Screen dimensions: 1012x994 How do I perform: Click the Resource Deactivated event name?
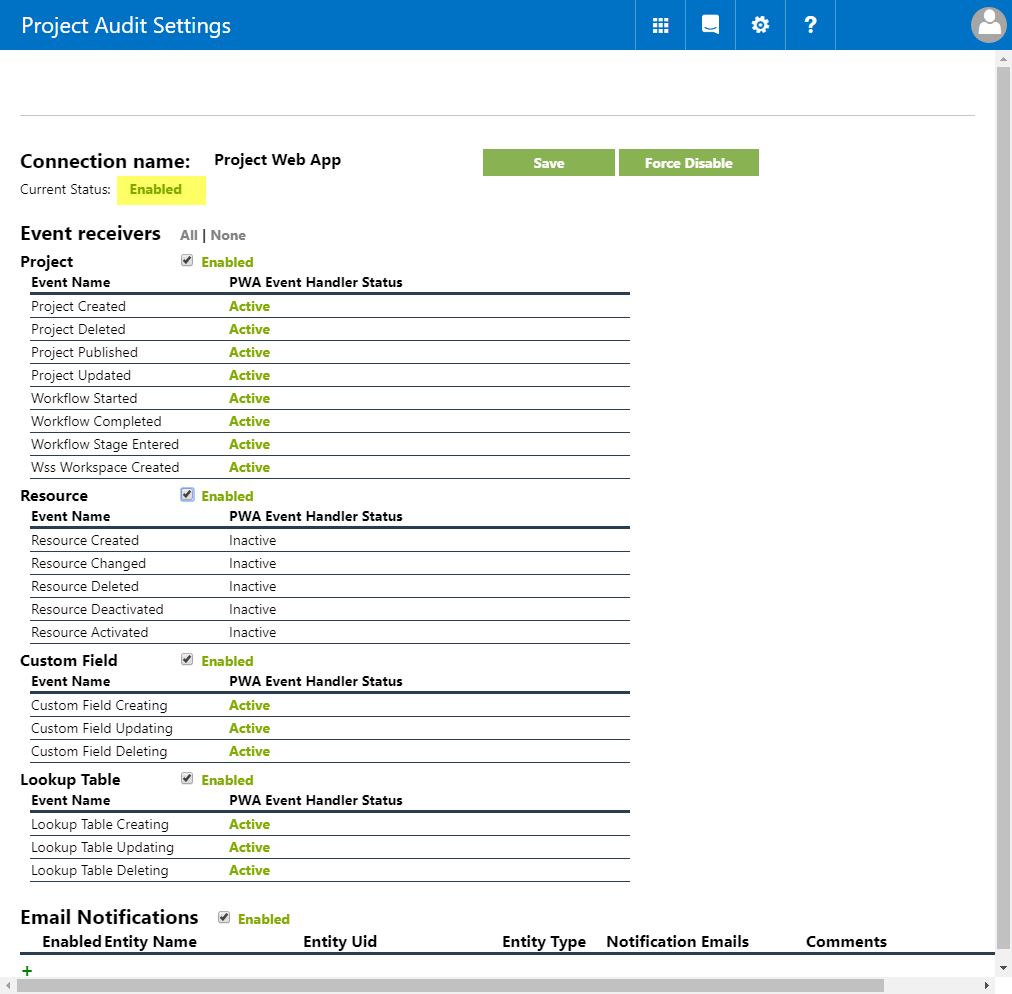[x=97, y=609]
